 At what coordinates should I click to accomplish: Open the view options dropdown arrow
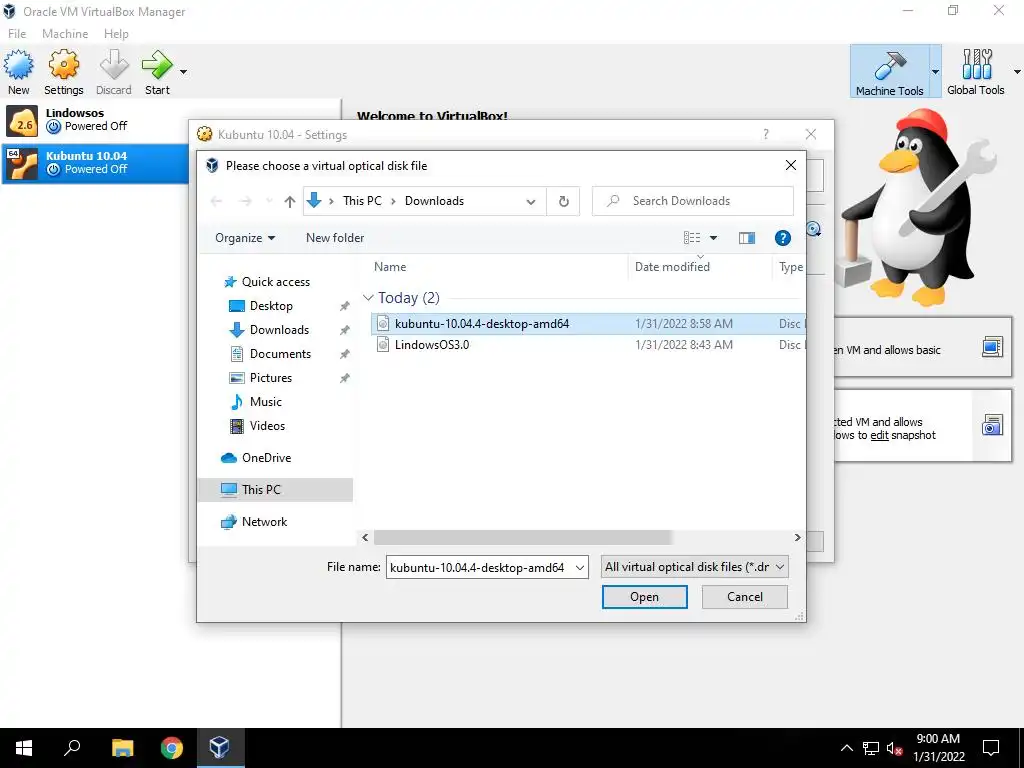coord(714,238)
